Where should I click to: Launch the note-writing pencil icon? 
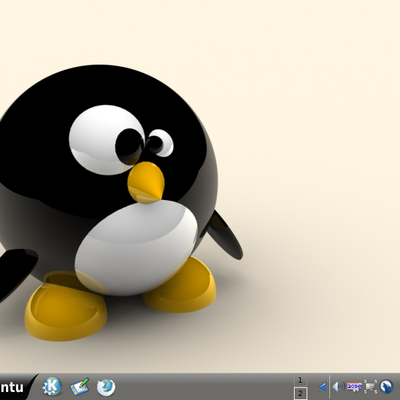click(80, 387)
